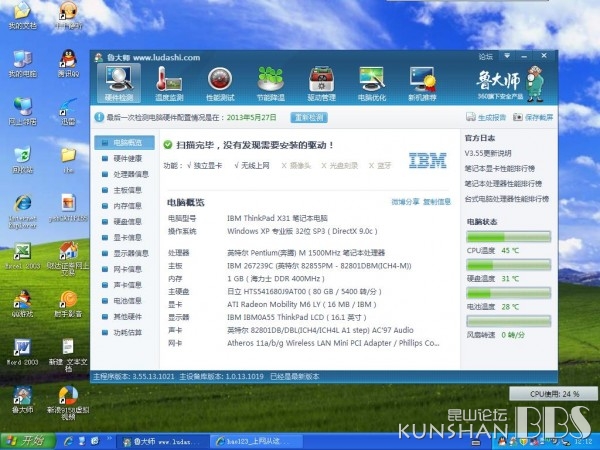Click the green scan-complete check icon

click(168, 145)
